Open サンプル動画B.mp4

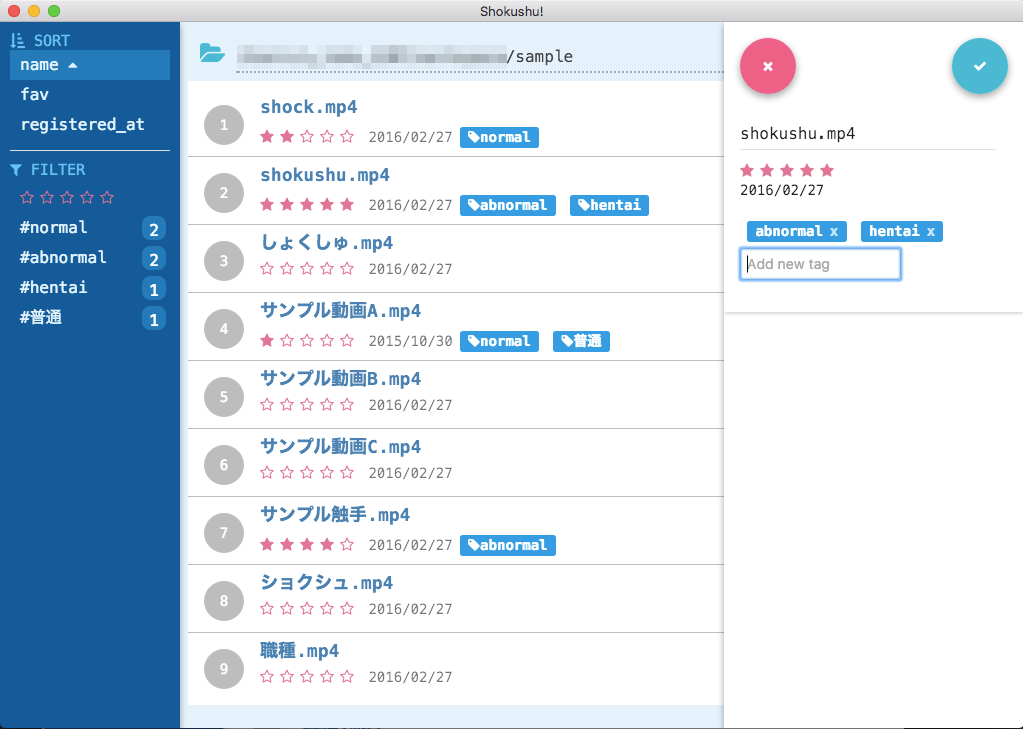point(341,379)
